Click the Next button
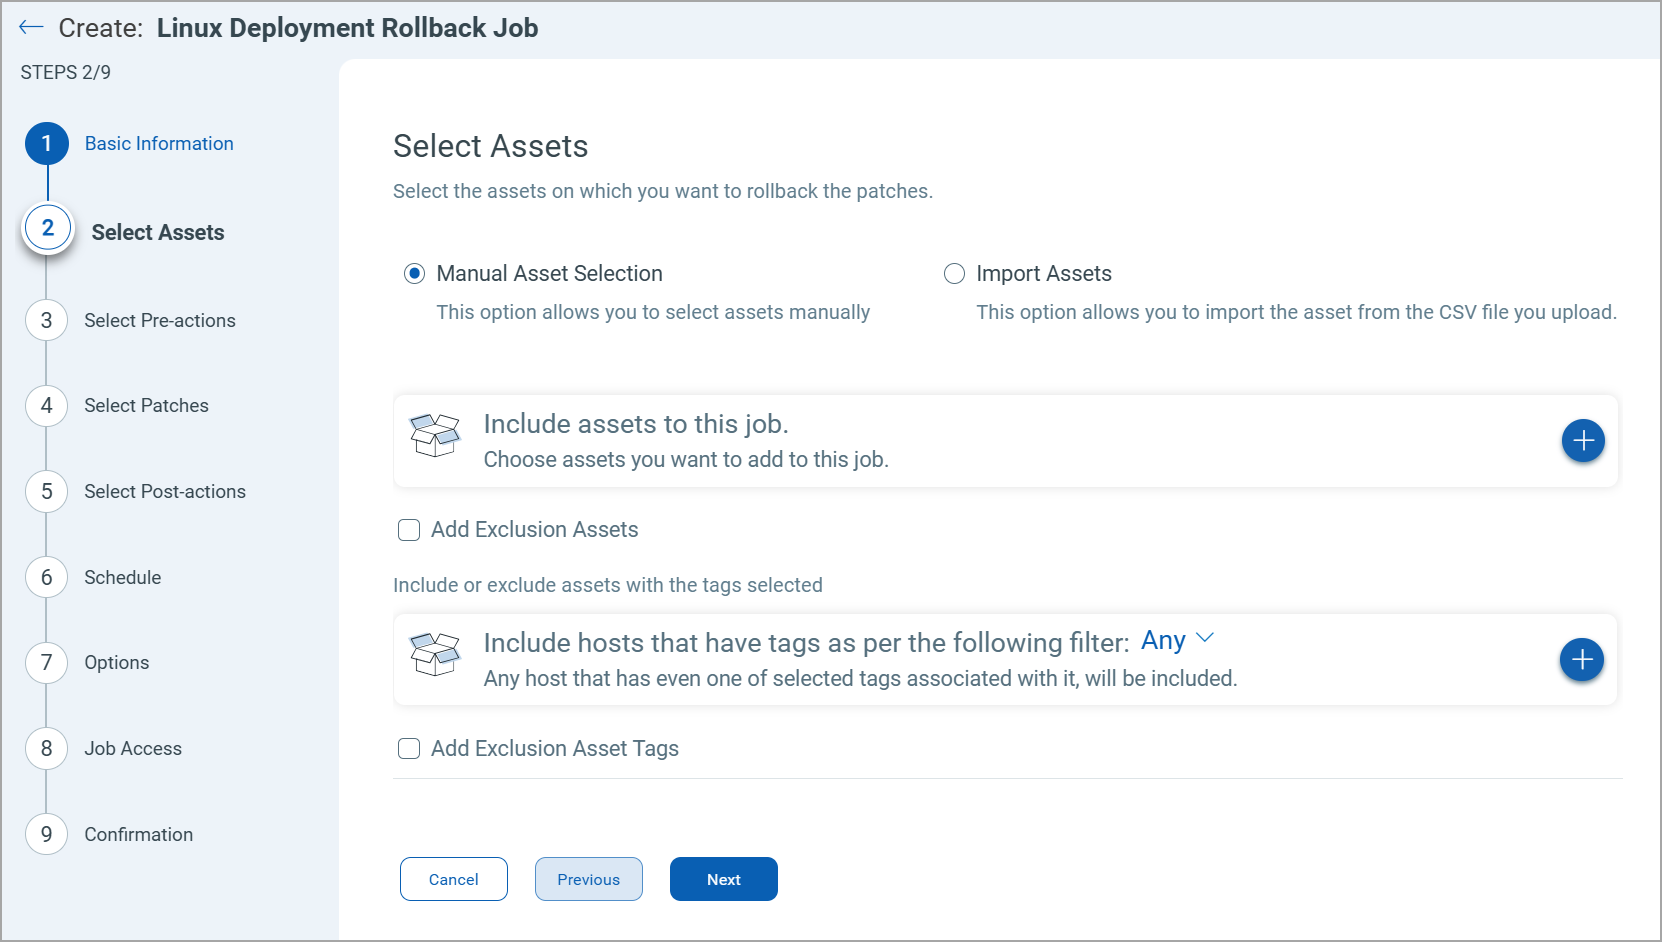 [x=723, y=879]
